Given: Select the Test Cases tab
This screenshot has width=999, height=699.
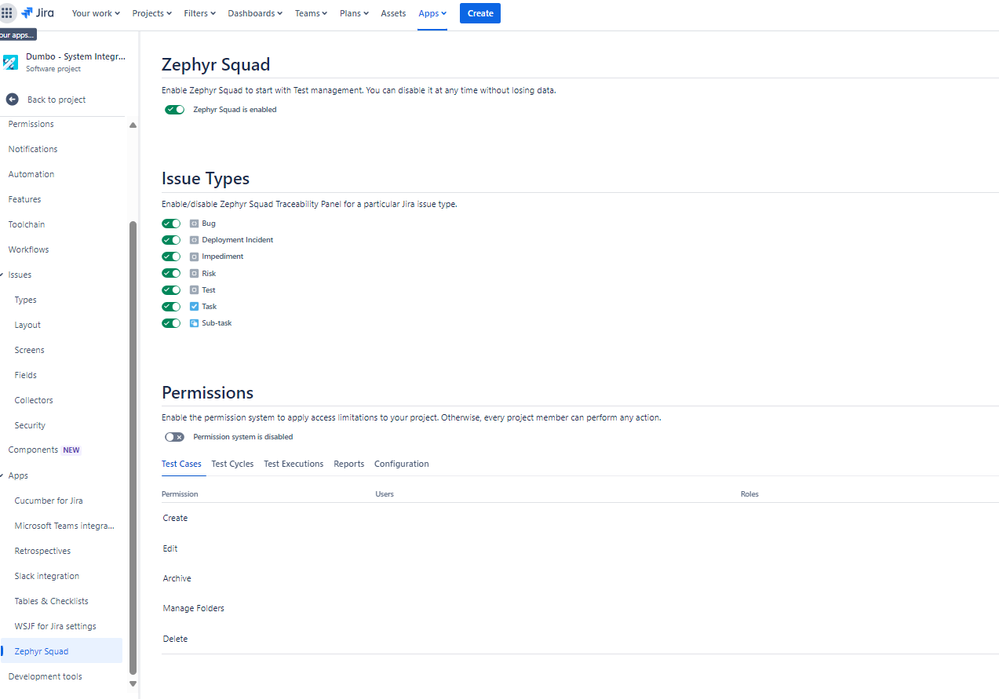Looking at the screenshot, I should pos(182,464).
